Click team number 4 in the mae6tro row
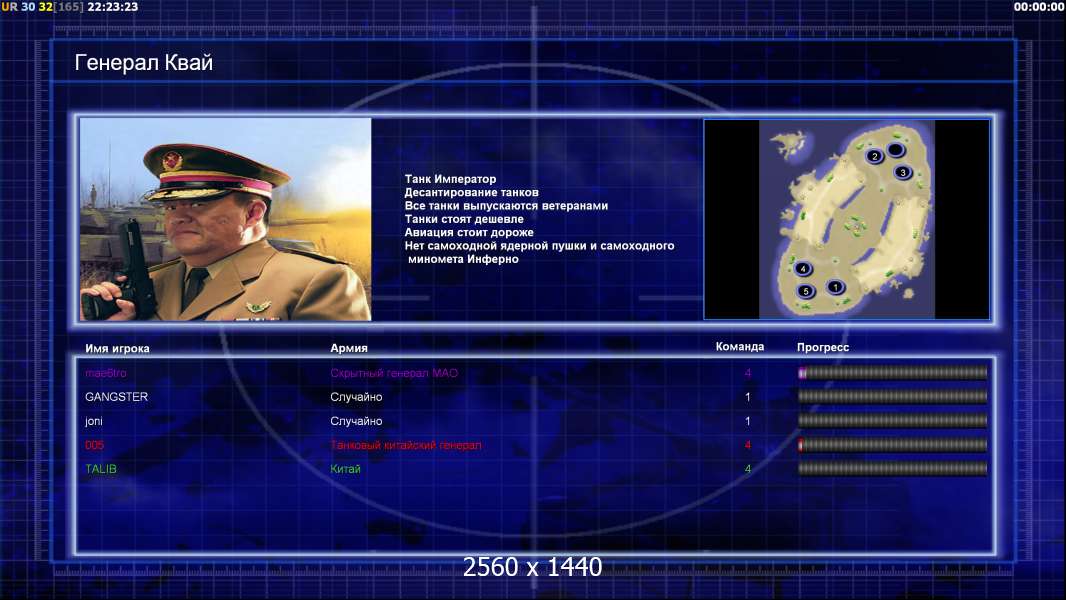 point(748,373)
